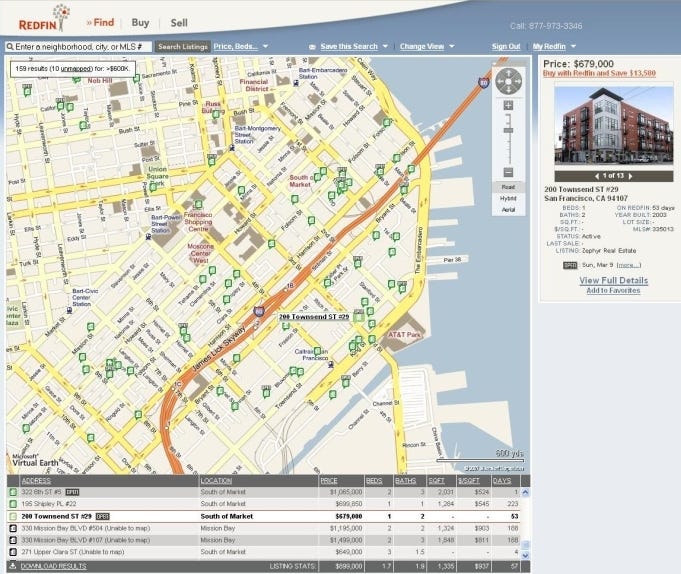Sort listings by Location column
This screenshot has height=574, width=681.
click(216, 481)
